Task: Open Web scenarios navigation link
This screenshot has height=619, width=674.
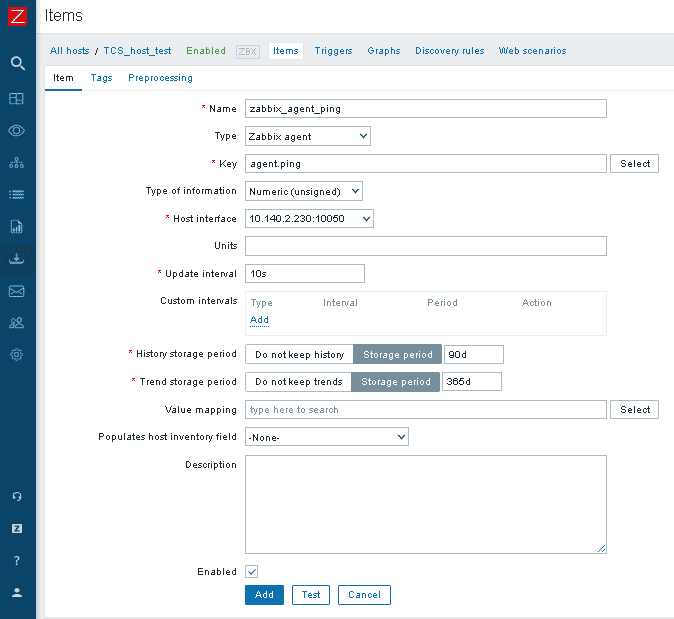Action: [533, 51]
